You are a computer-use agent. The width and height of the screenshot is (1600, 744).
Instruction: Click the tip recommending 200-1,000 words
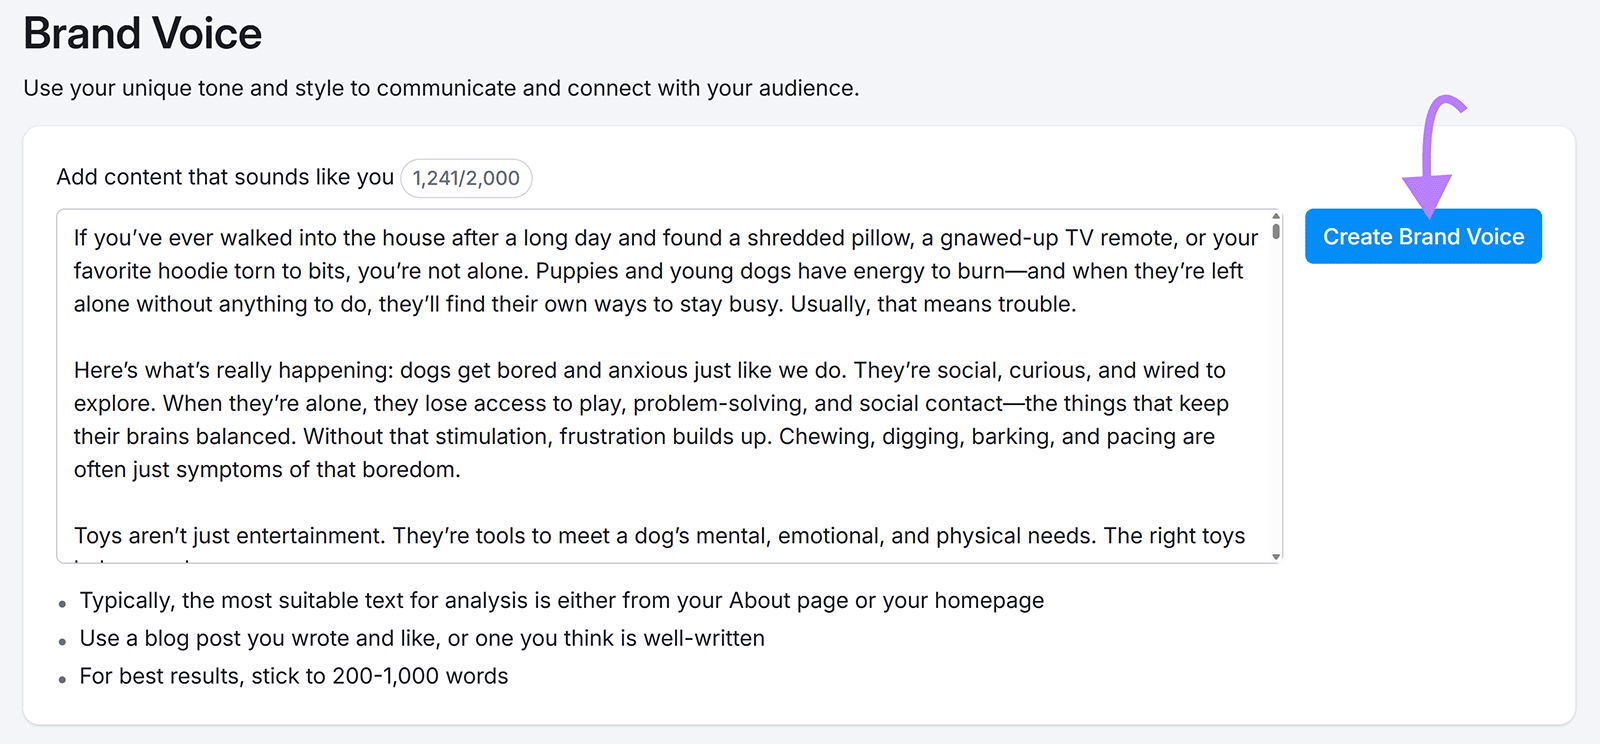[293, 676]
